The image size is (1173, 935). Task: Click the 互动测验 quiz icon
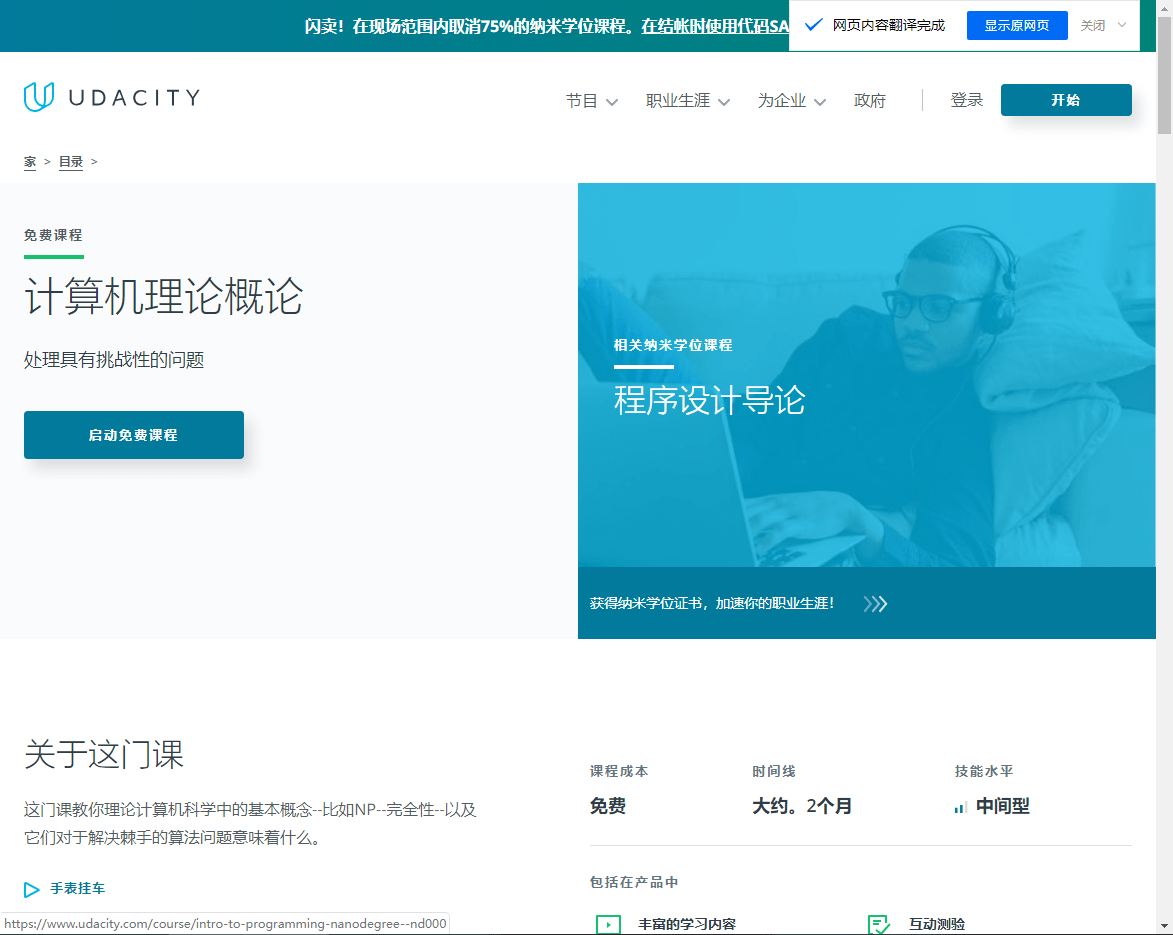point(878,925)
